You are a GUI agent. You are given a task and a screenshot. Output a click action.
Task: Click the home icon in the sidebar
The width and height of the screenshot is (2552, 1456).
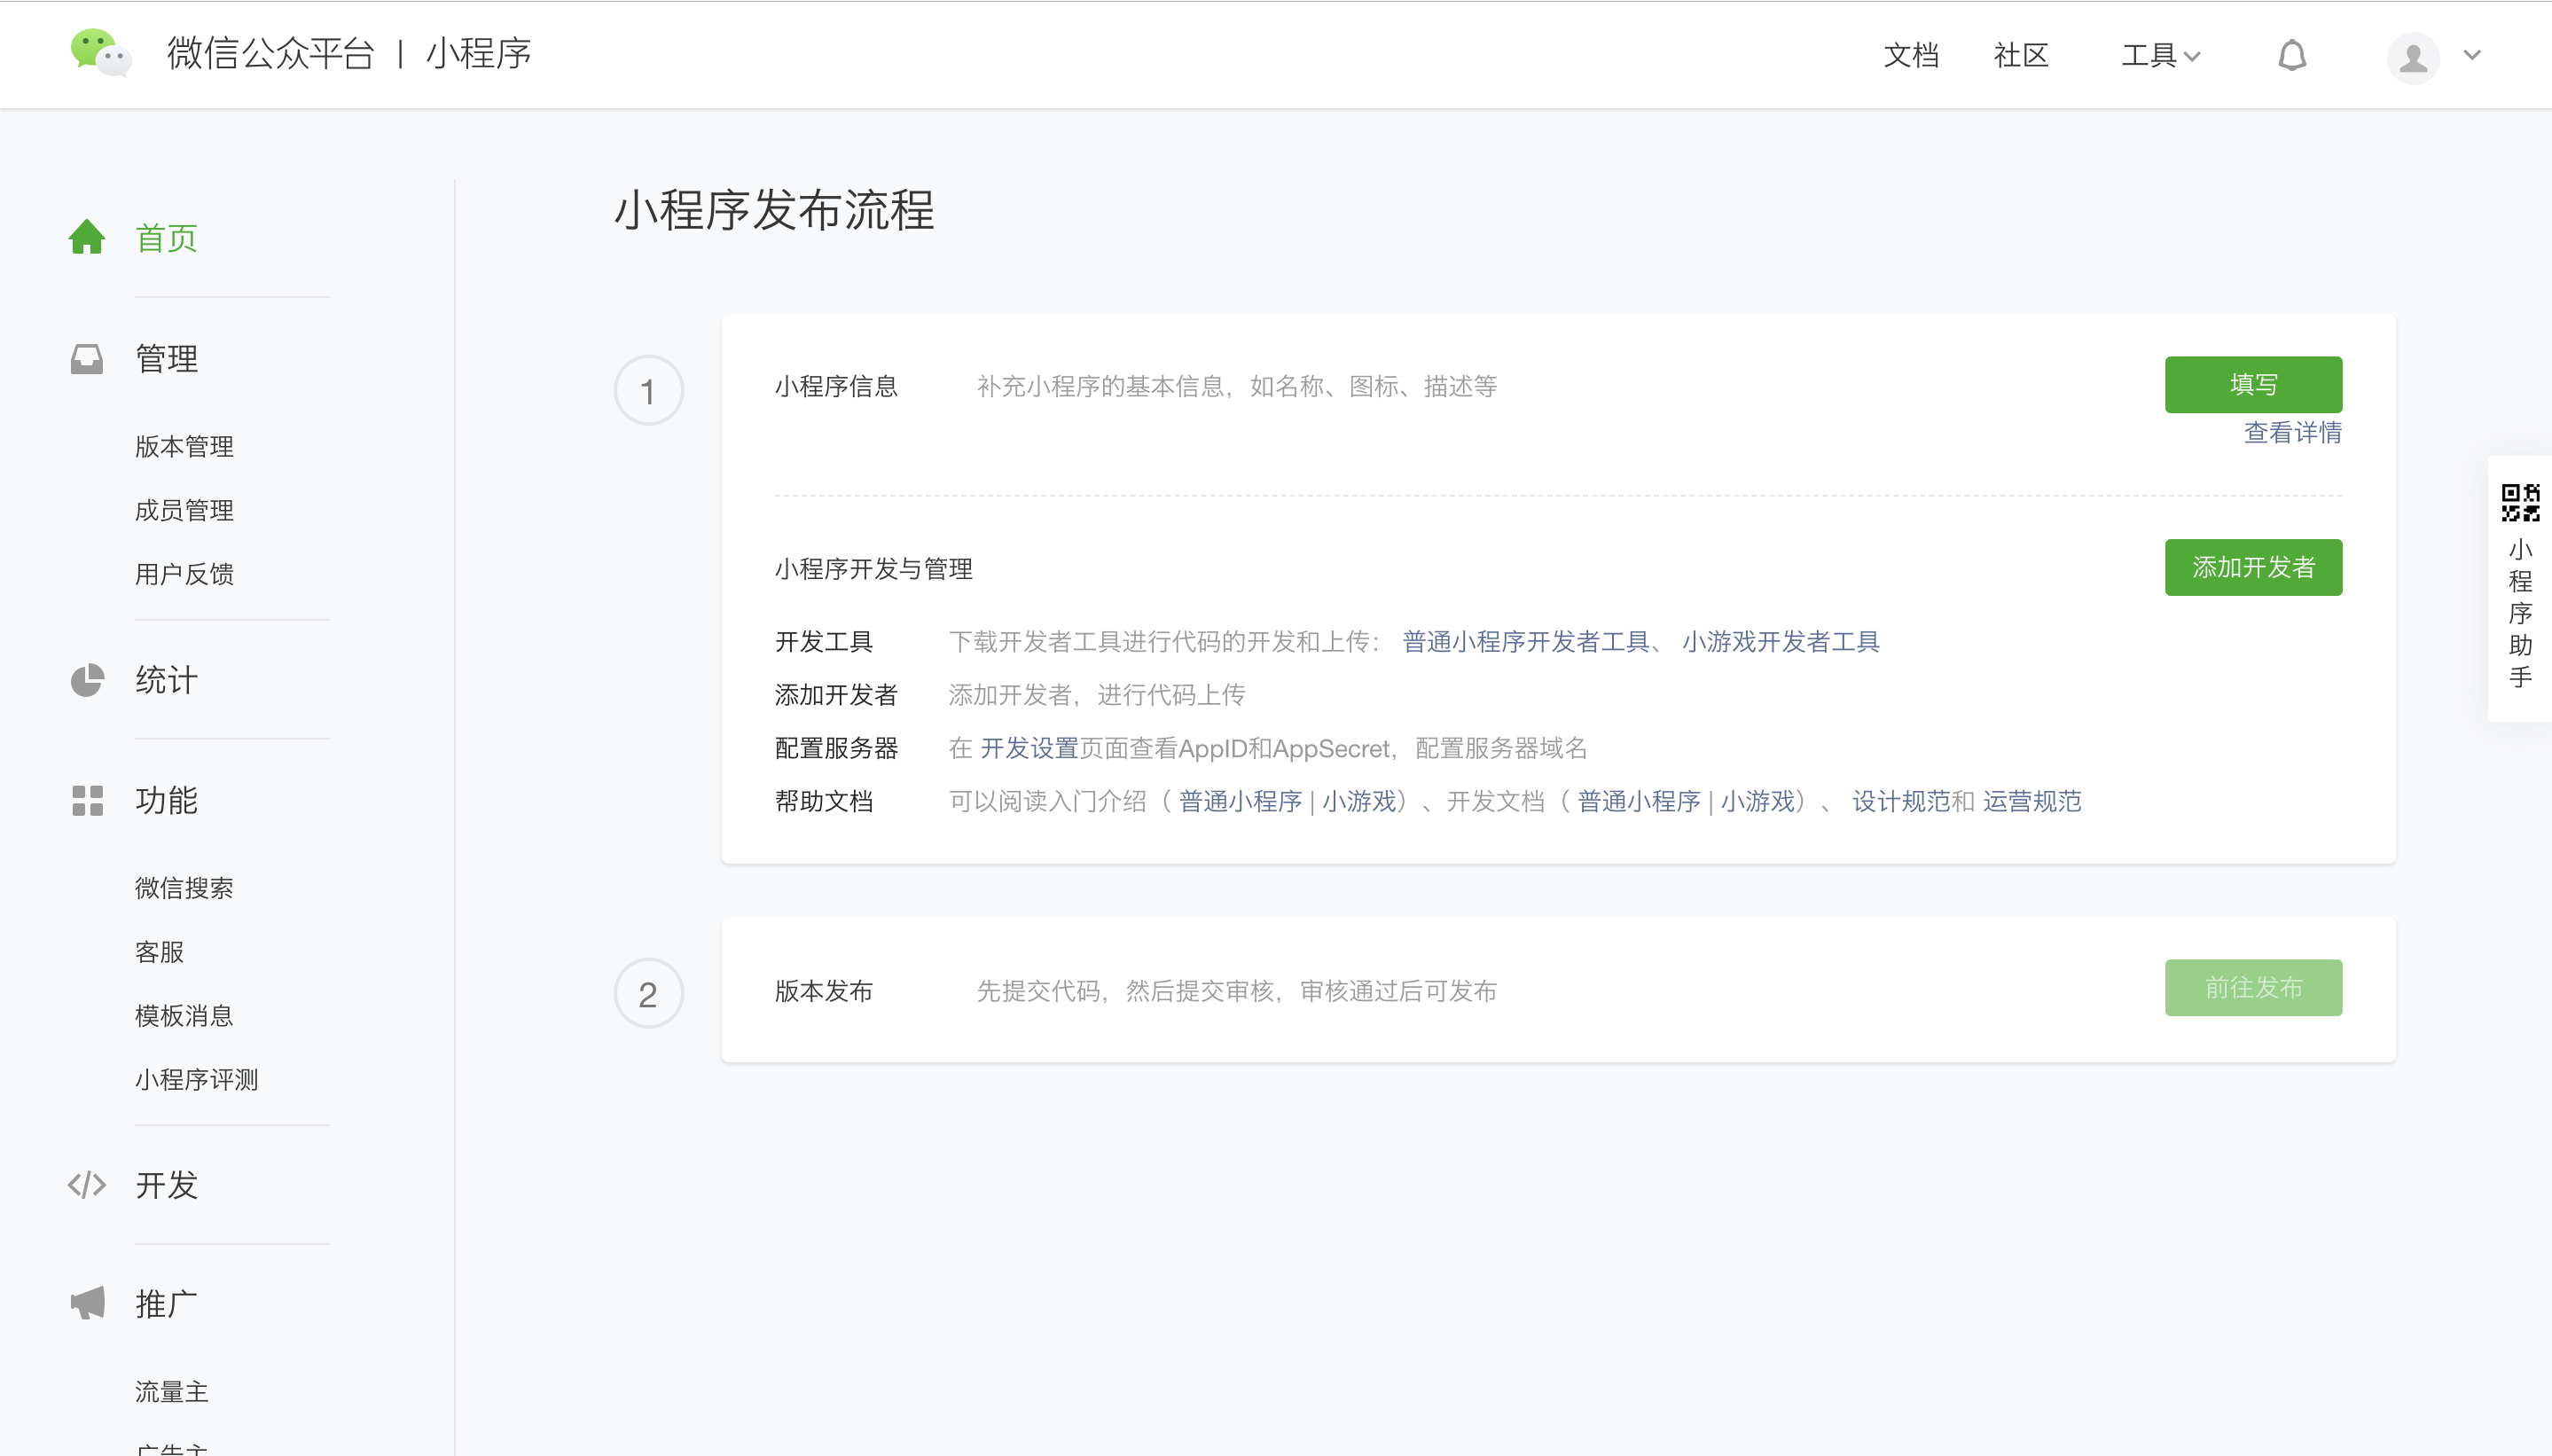coord(87,237)
